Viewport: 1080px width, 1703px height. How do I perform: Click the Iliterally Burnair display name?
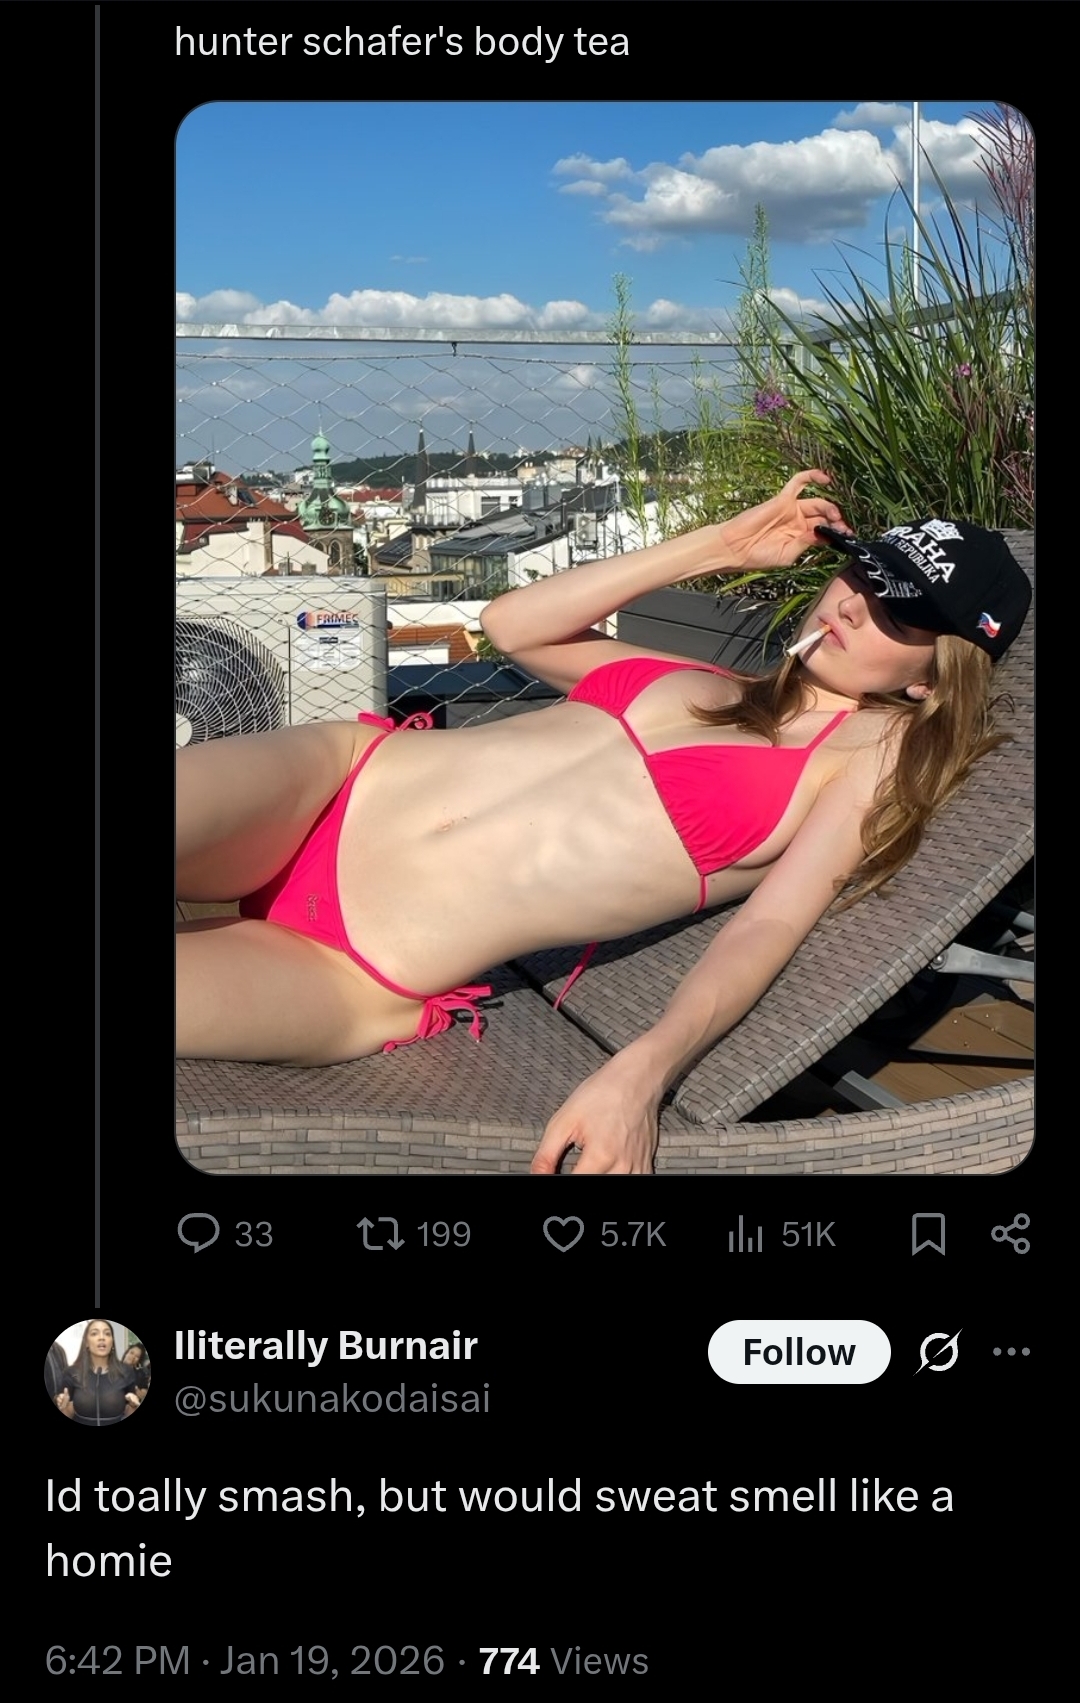coord(326,1346)
